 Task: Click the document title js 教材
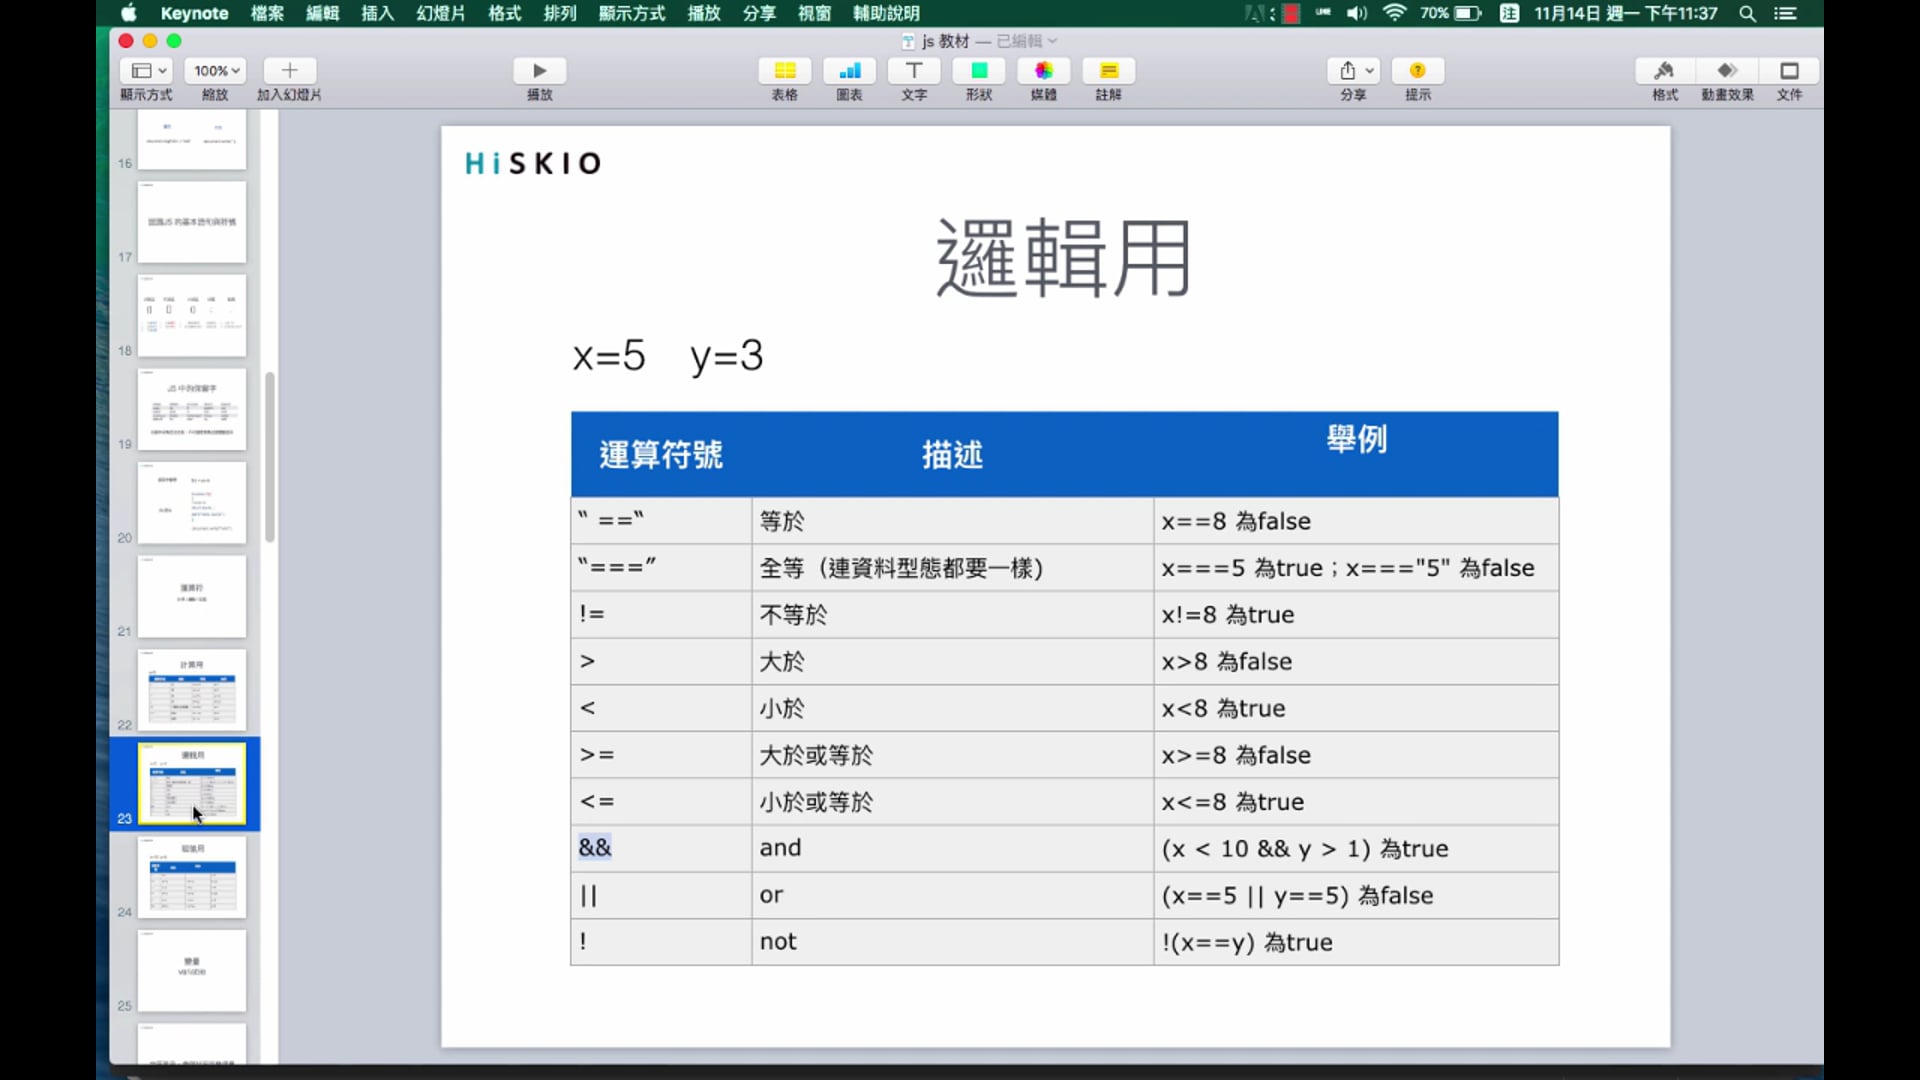point(945,41)
